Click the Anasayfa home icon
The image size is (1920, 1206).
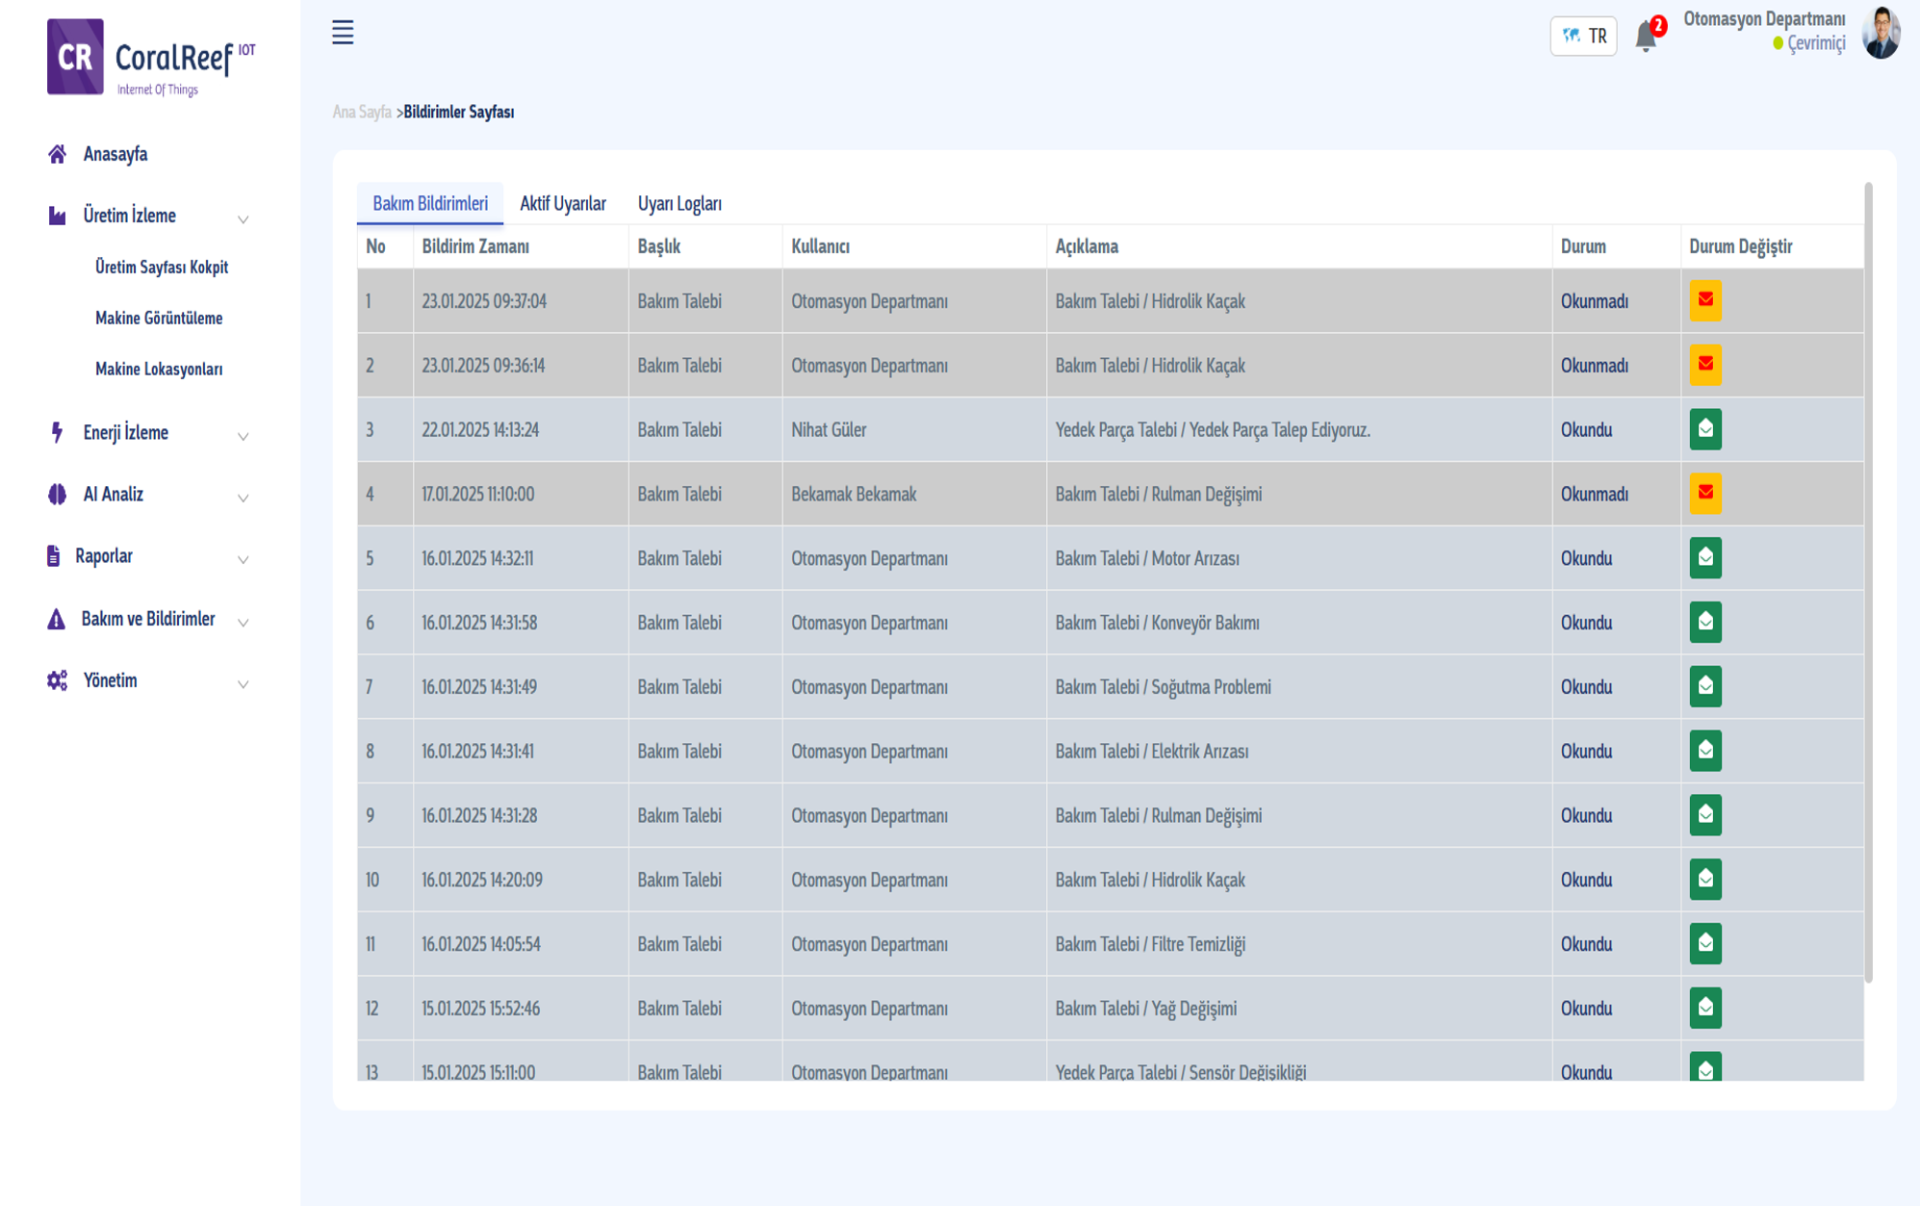(57, 154)
